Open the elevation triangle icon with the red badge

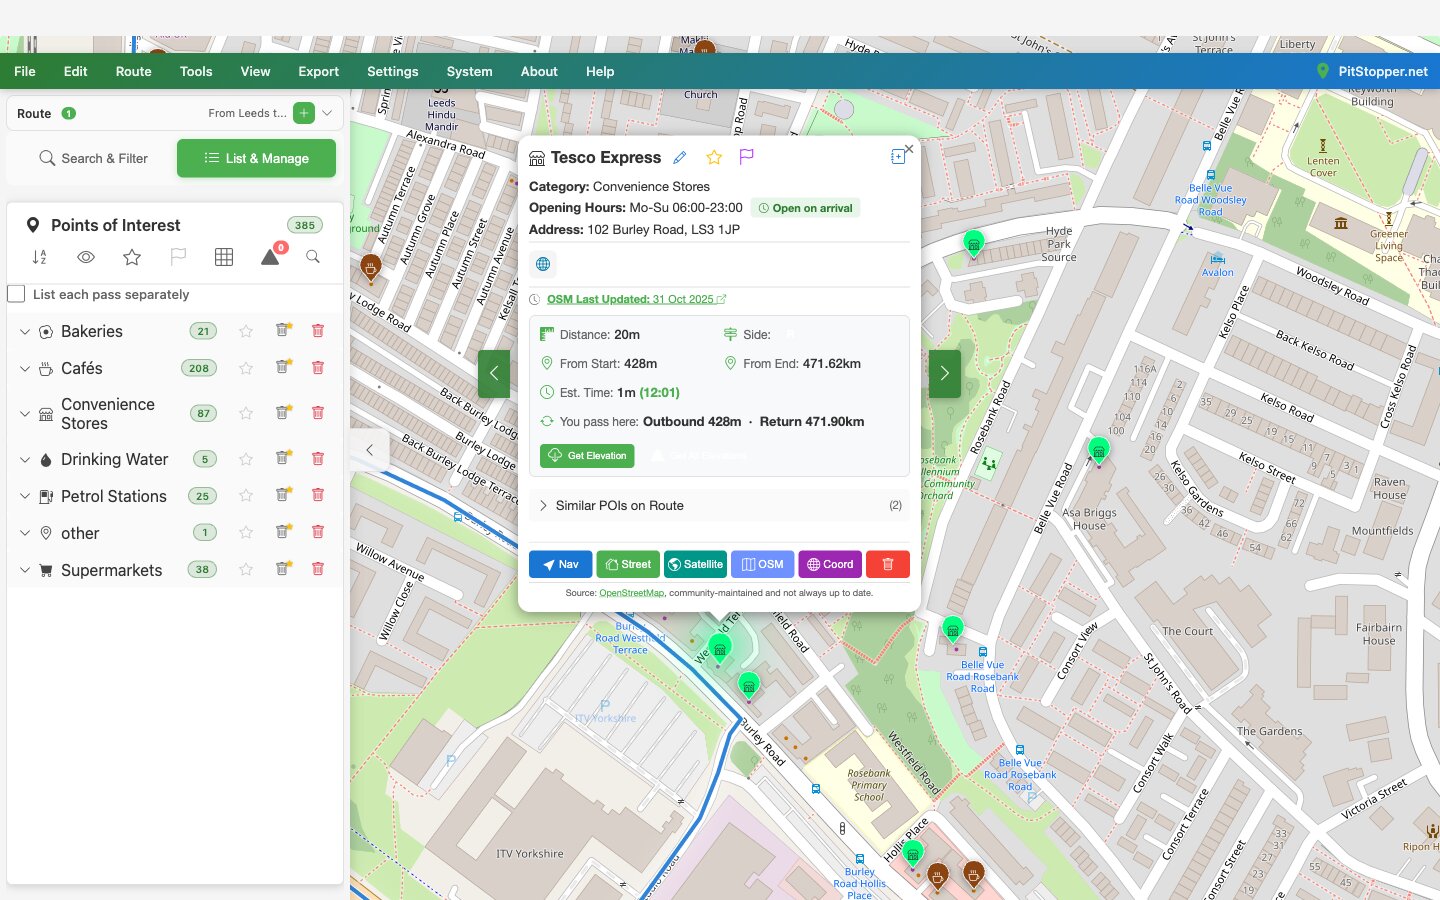click(271, 256)
